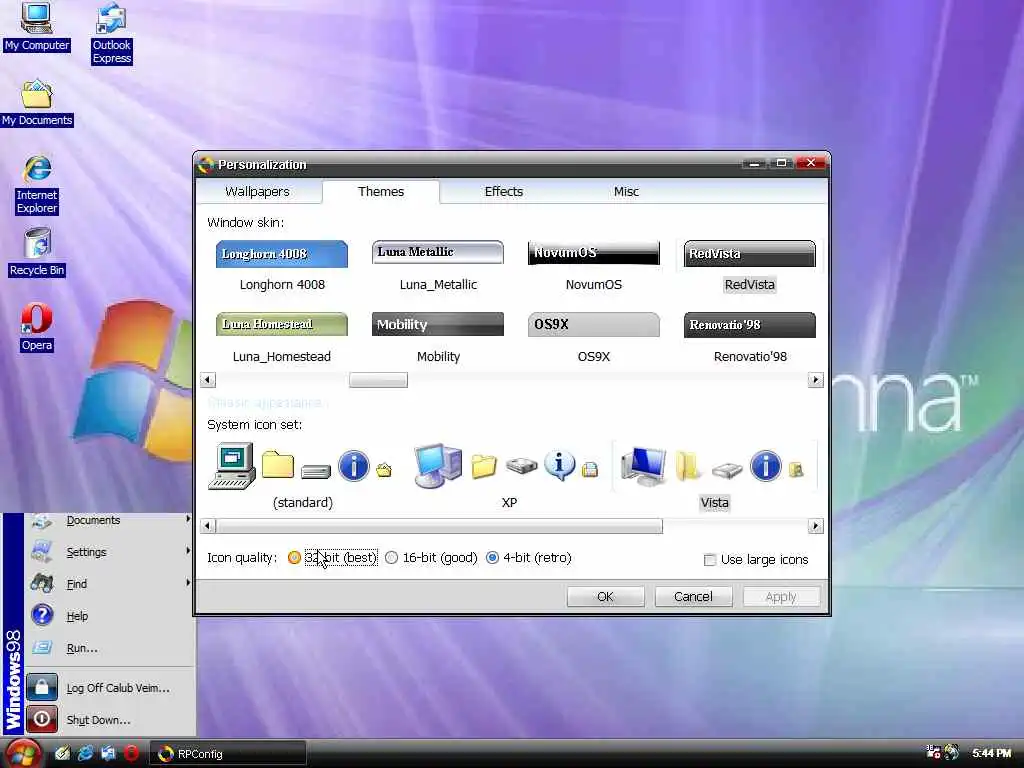Click the Settings icon in Start menu
This screenshot has width=1024, height=768.
point(42,551)
